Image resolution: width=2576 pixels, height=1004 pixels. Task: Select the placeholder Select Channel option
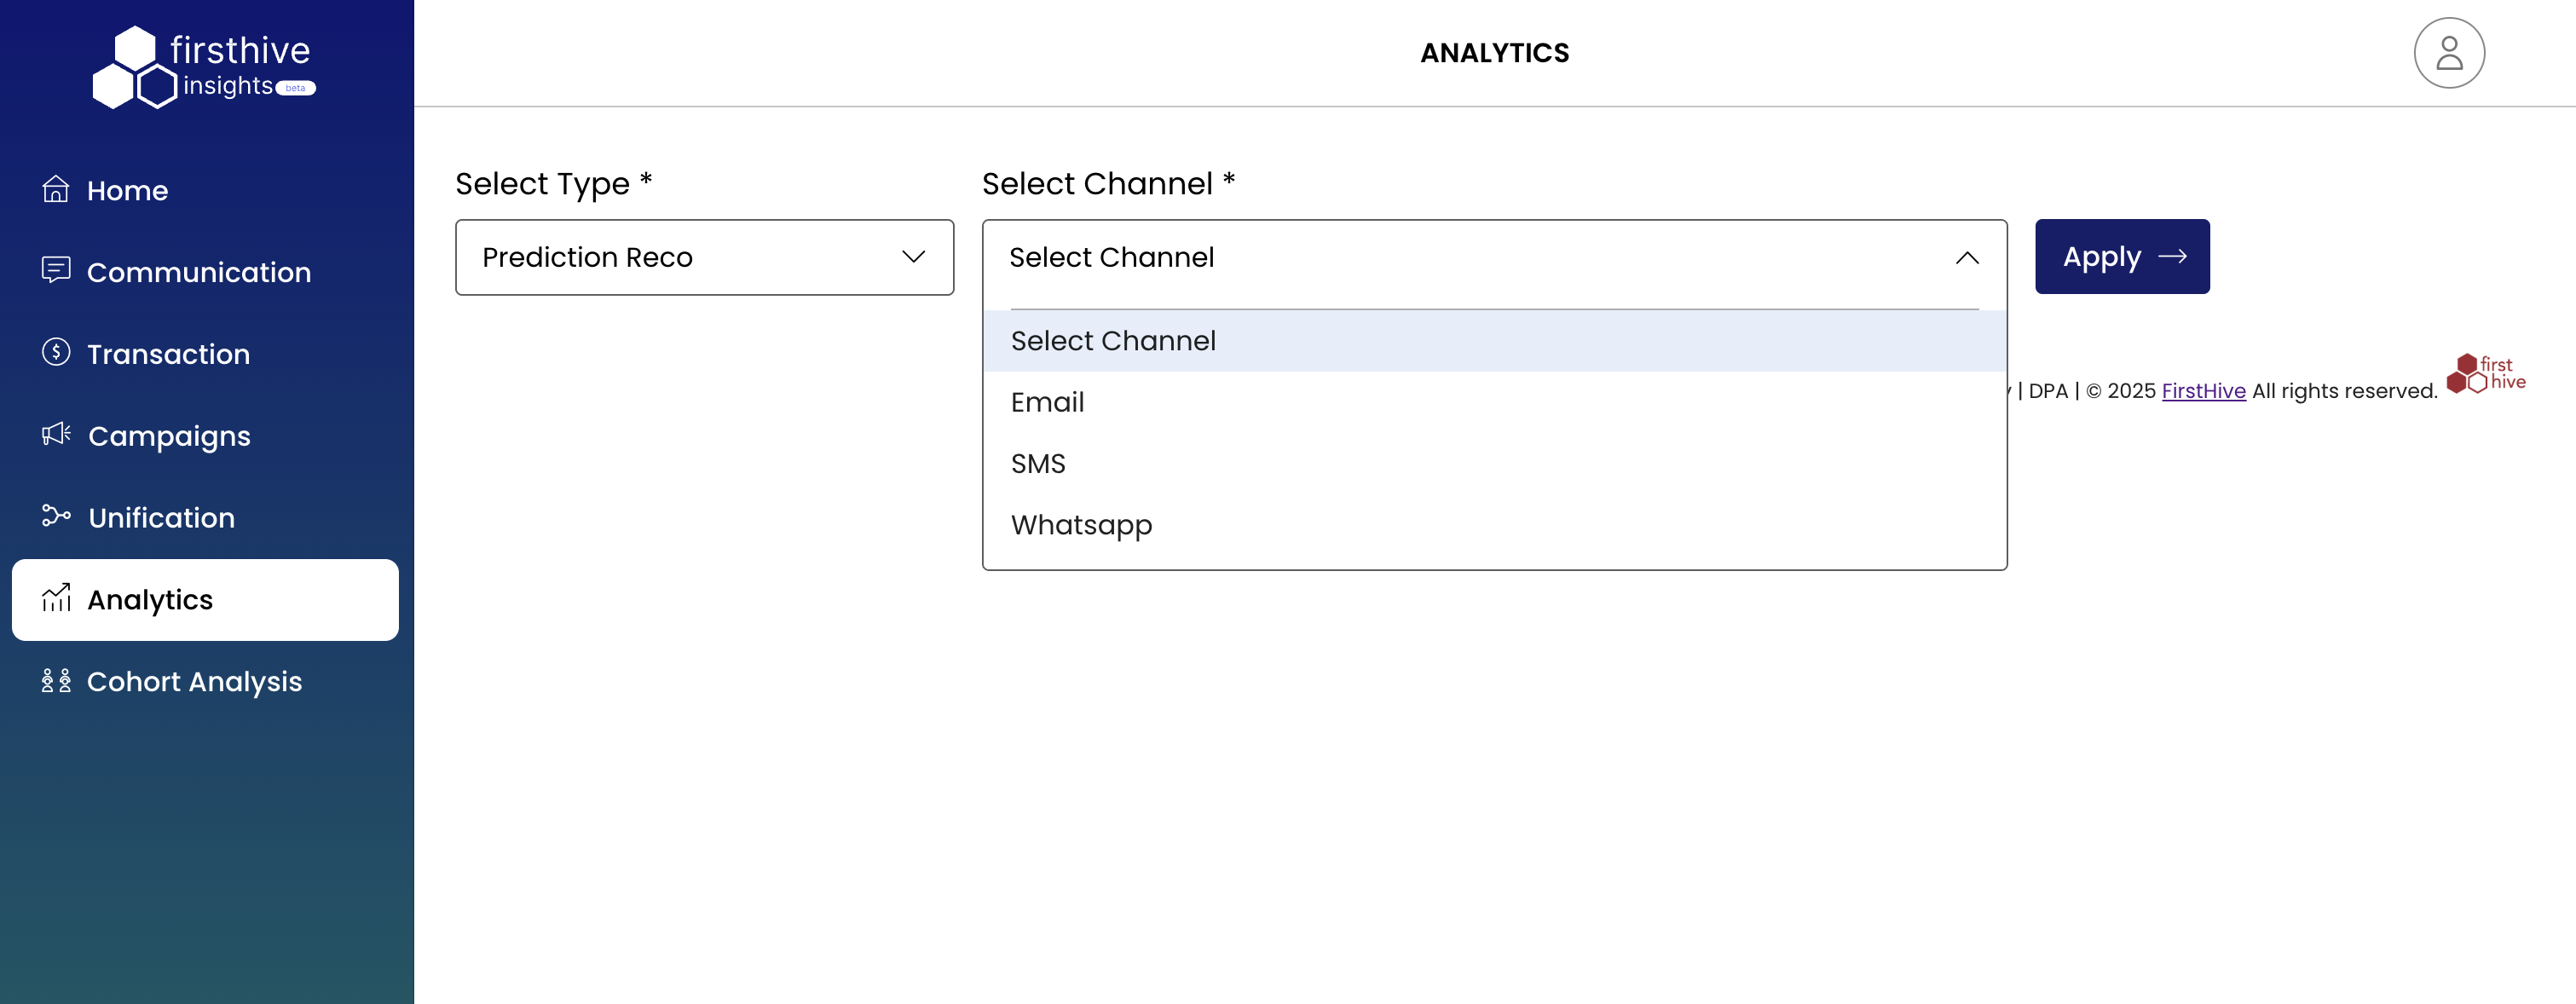point(1113,341)
